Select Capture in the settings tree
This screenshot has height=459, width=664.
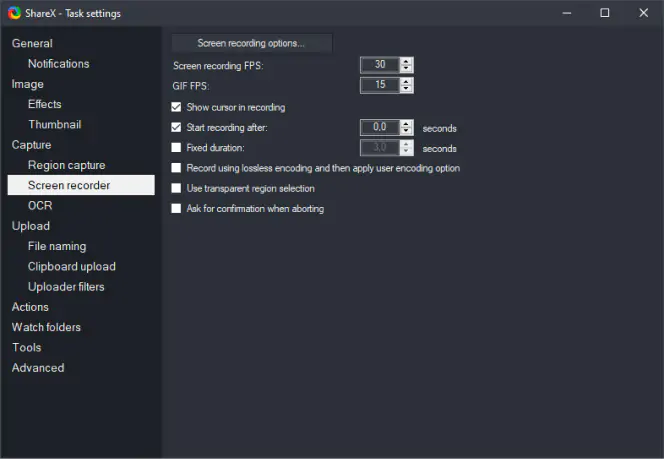click(31, 145)
